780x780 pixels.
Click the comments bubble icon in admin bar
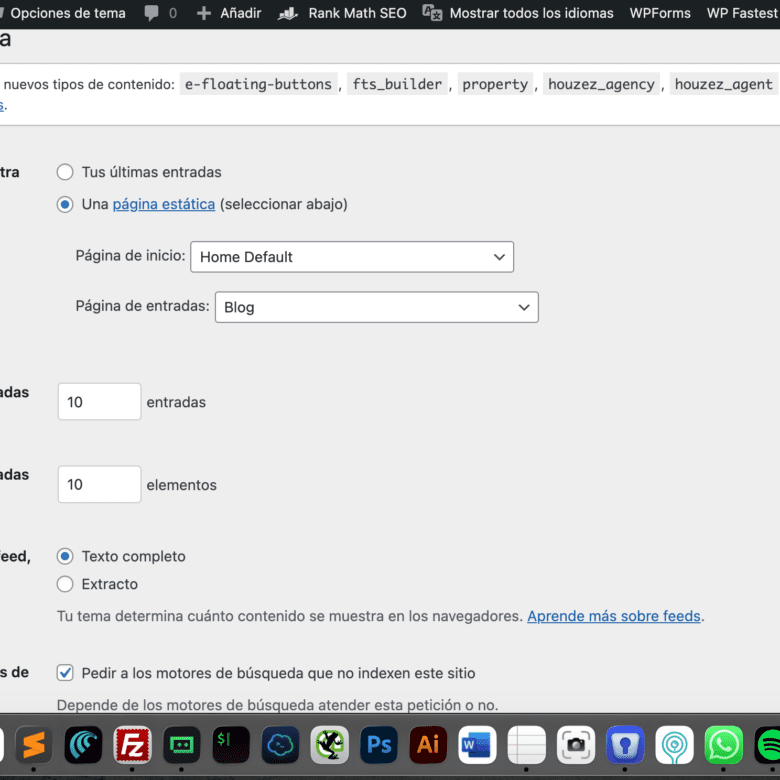(x=152, y=14)
